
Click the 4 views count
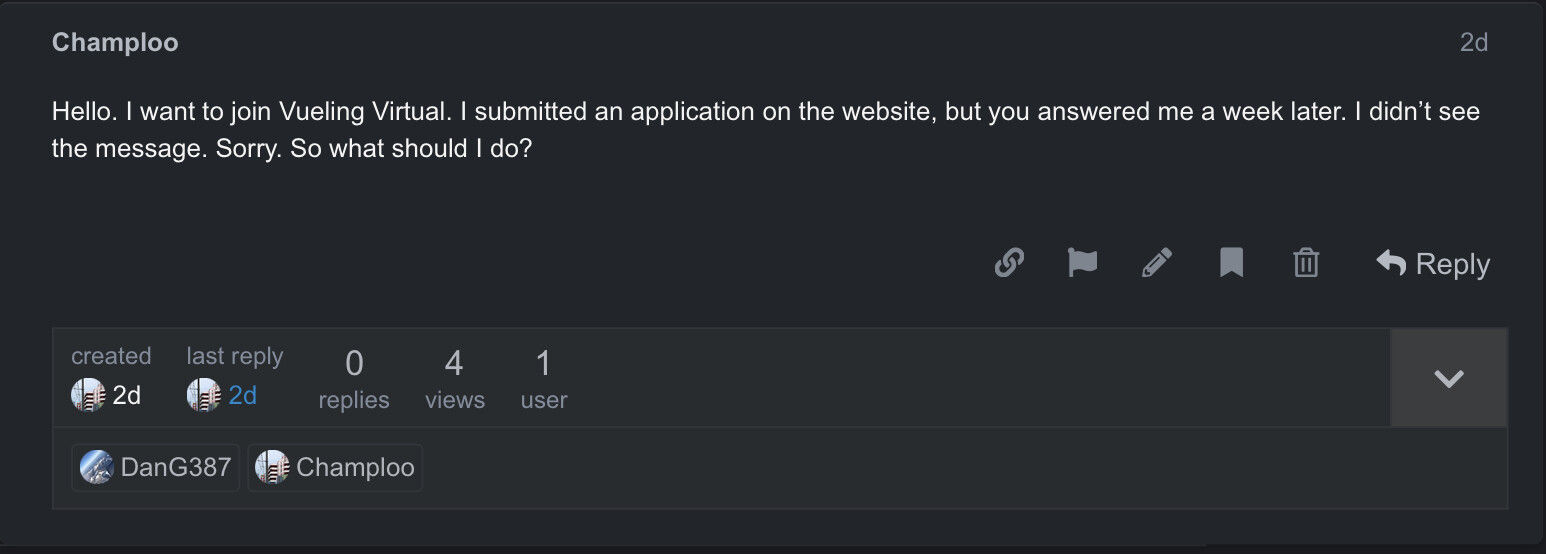(454, 378)
